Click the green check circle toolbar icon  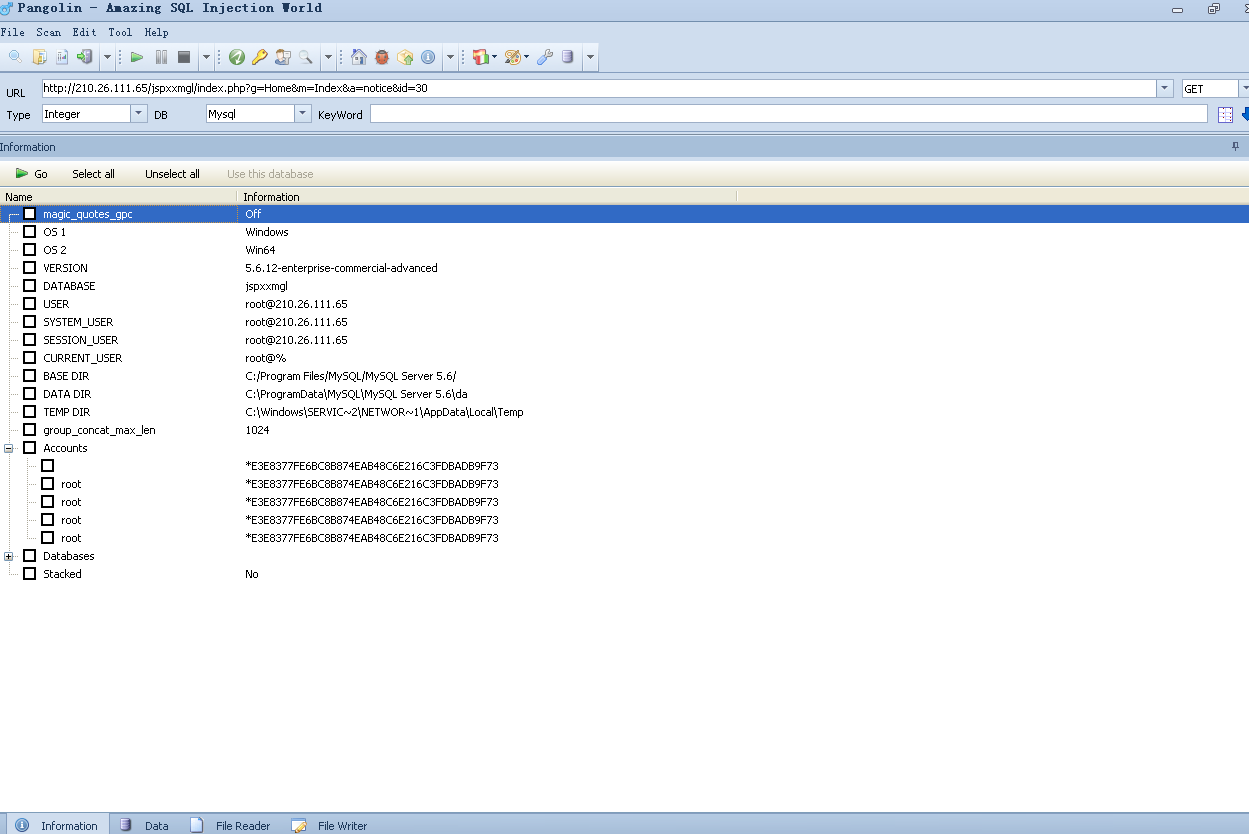pos(236,57)
